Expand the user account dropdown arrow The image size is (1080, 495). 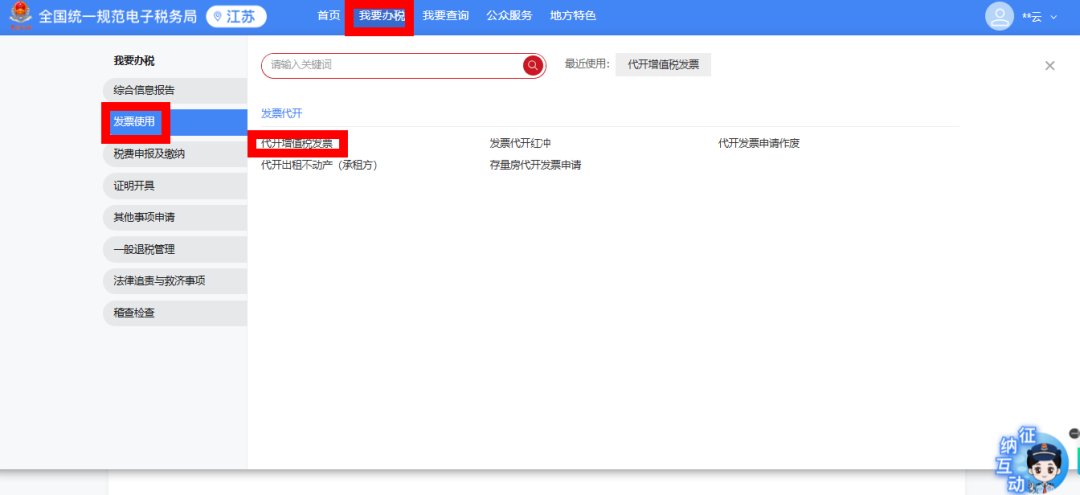pos(1053,17)
